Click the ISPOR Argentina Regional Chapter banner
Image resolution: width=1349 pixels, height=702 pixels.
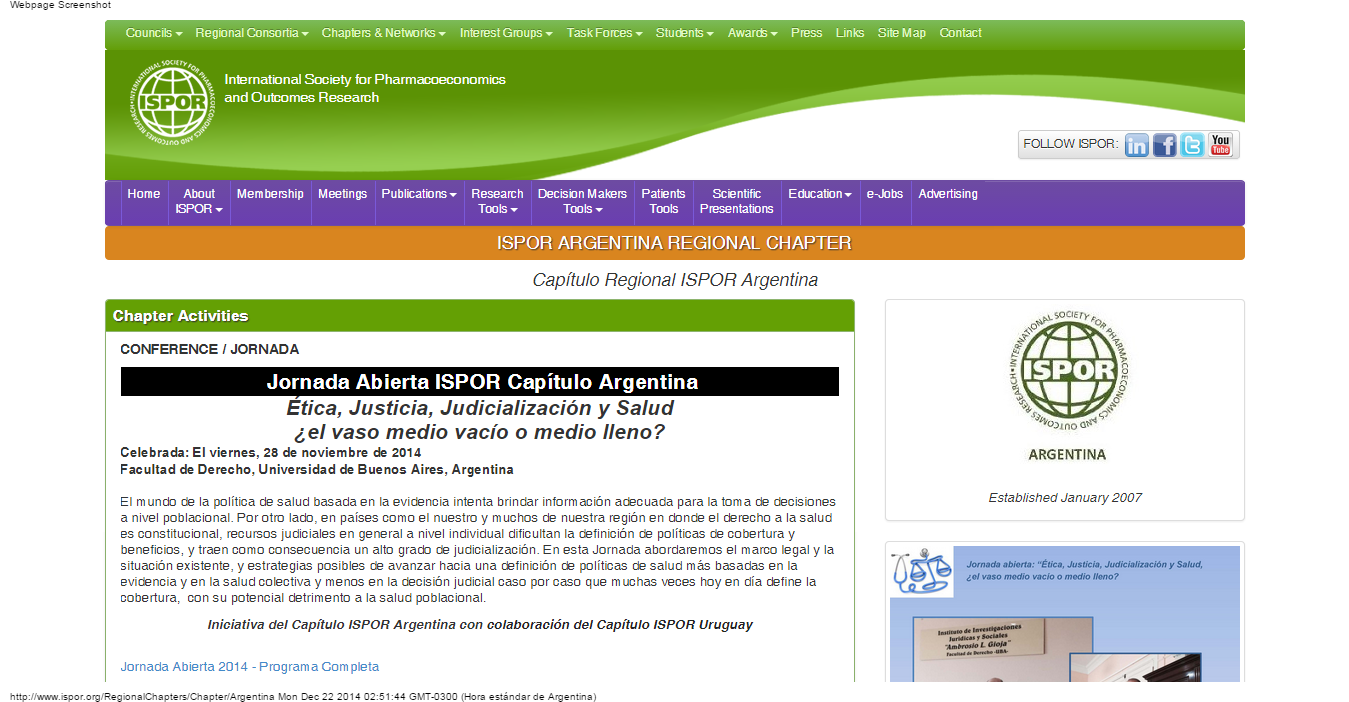(675, 243)
